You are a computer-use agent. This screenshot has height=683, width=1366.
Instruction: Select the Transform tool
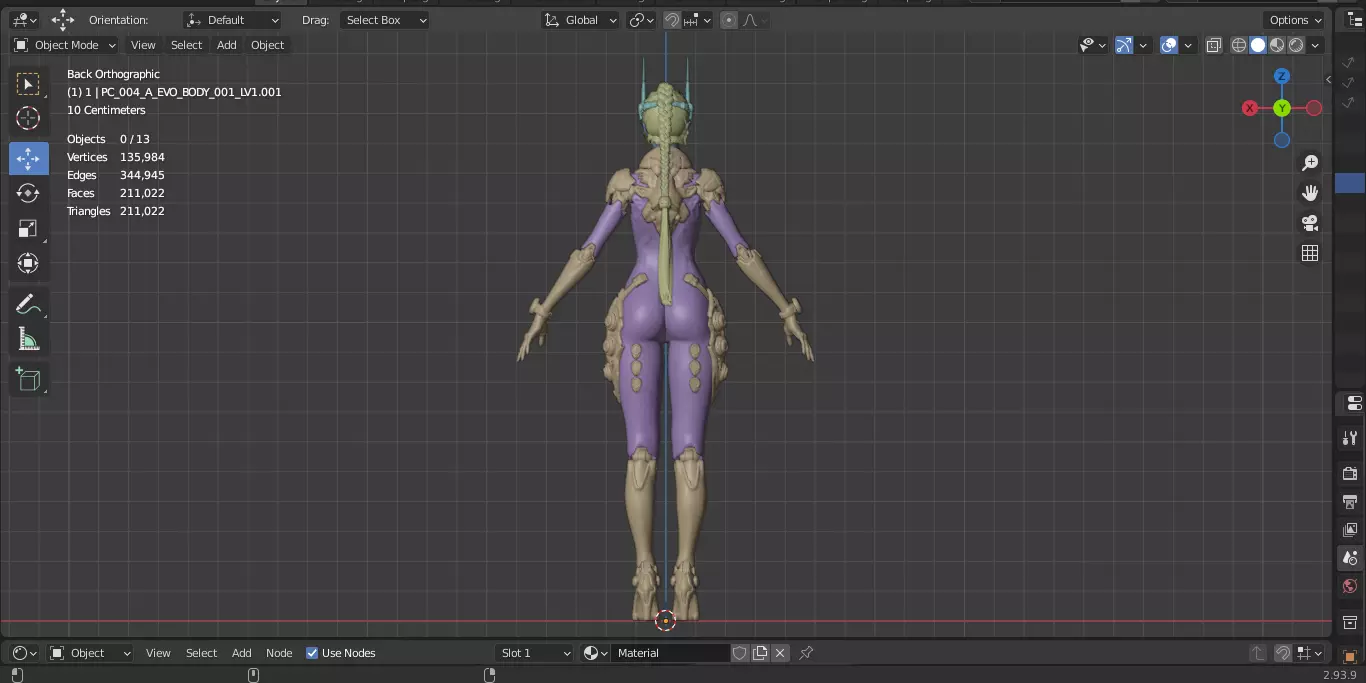coord(28,263)
